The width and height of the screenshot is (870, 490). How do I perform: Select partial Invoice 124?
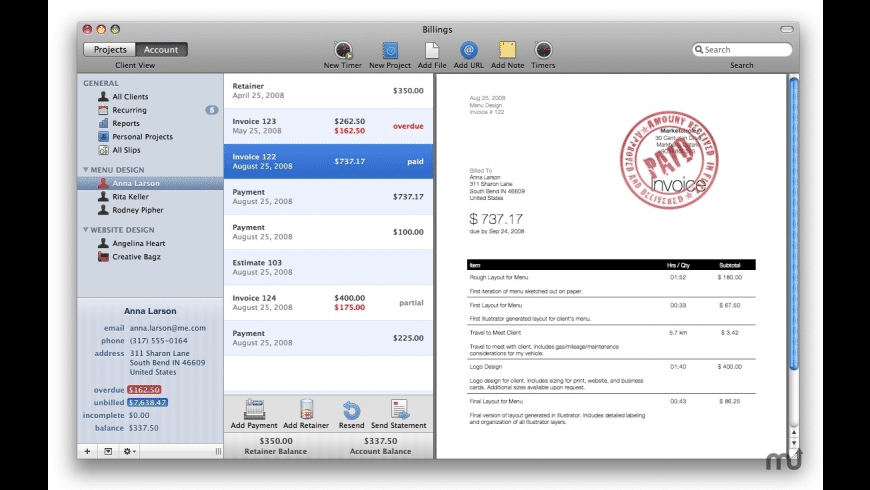pos(328,302)
